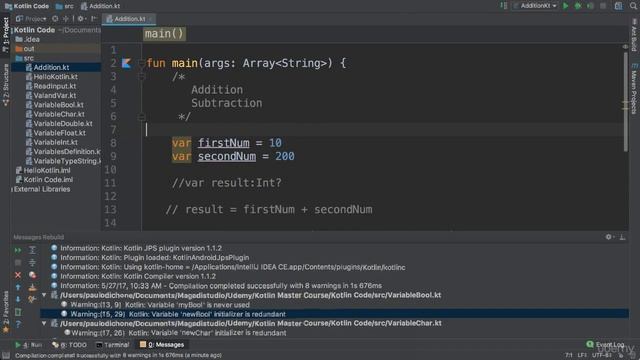This screenshot has height=360, width=640.
Task: Click the red X close icon in Messages panel
Action: 18,275
